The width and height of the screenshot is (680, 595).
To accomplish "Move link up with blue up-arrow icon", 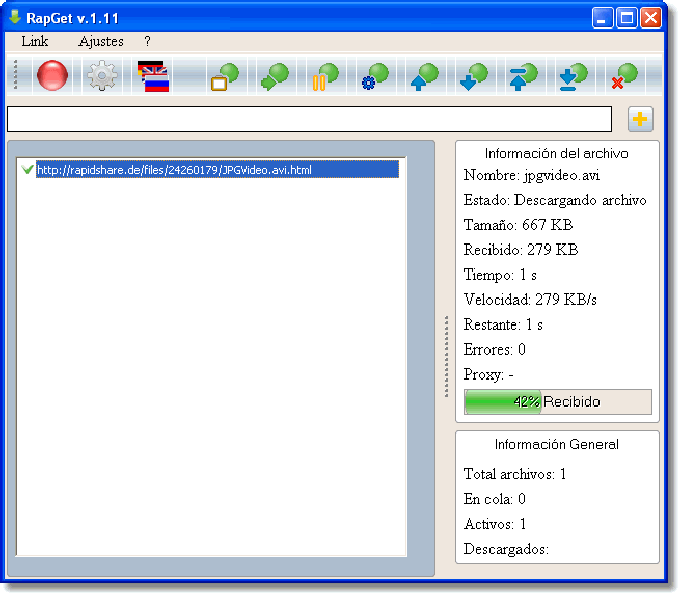I will (425, 76).
